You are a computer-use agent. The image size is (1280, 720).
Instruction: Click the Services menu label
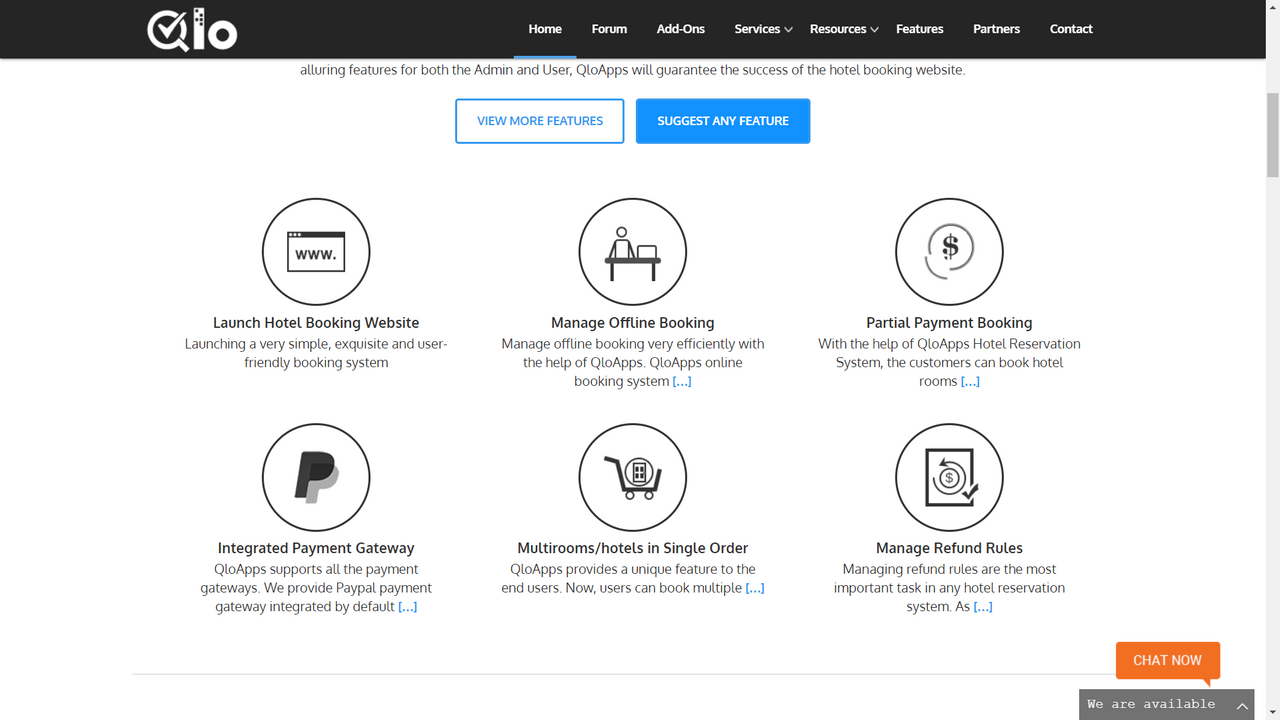point(757,29)
